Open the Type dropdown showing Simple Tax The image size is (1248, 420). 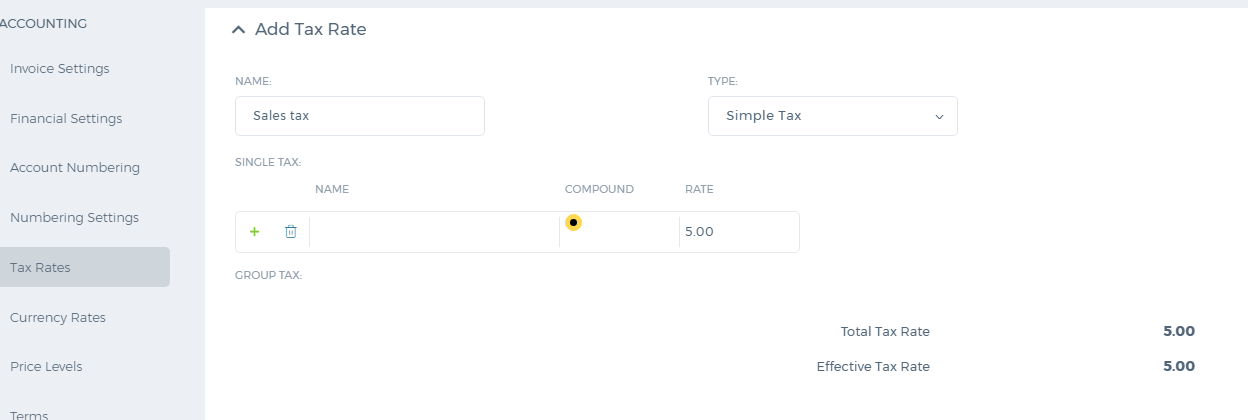(833, 116)
